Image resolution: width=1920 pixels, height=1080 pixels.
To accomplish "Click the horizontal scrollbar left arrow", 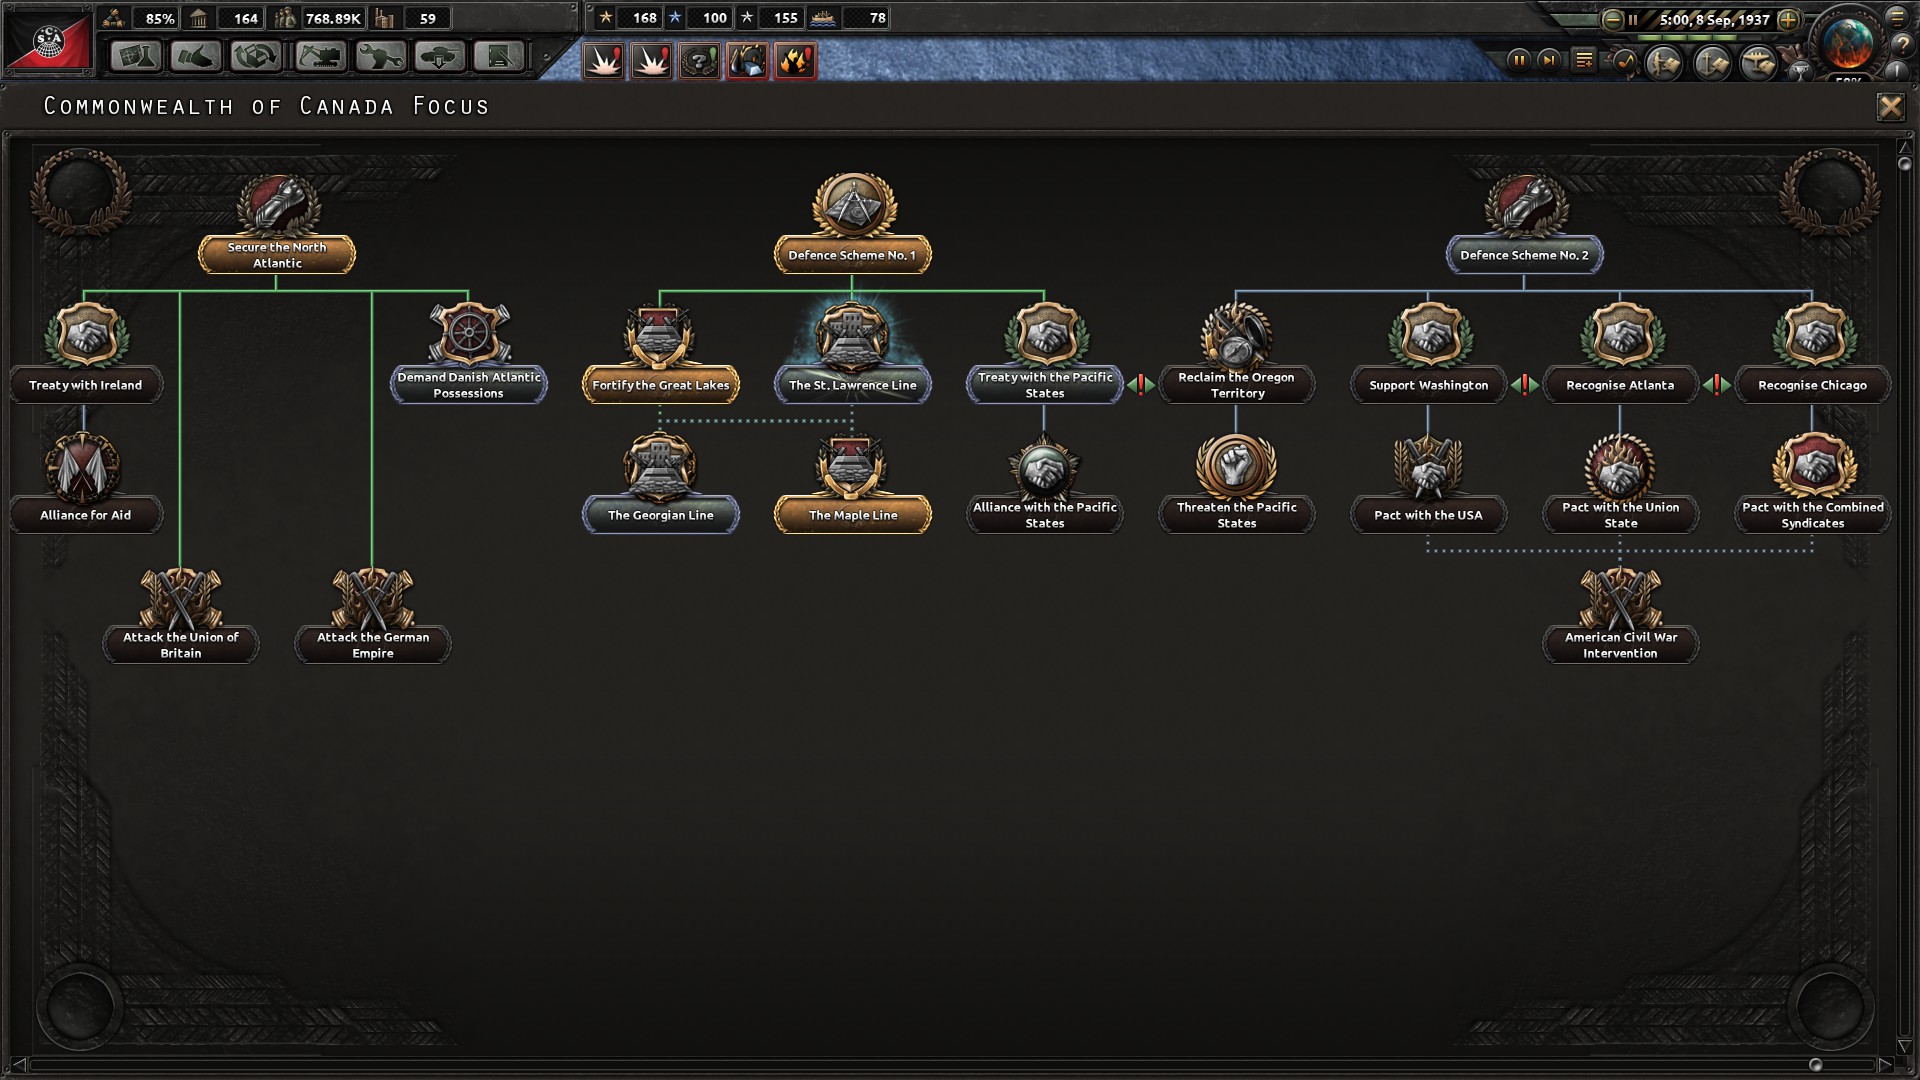I will click(x=18, y=1065).
